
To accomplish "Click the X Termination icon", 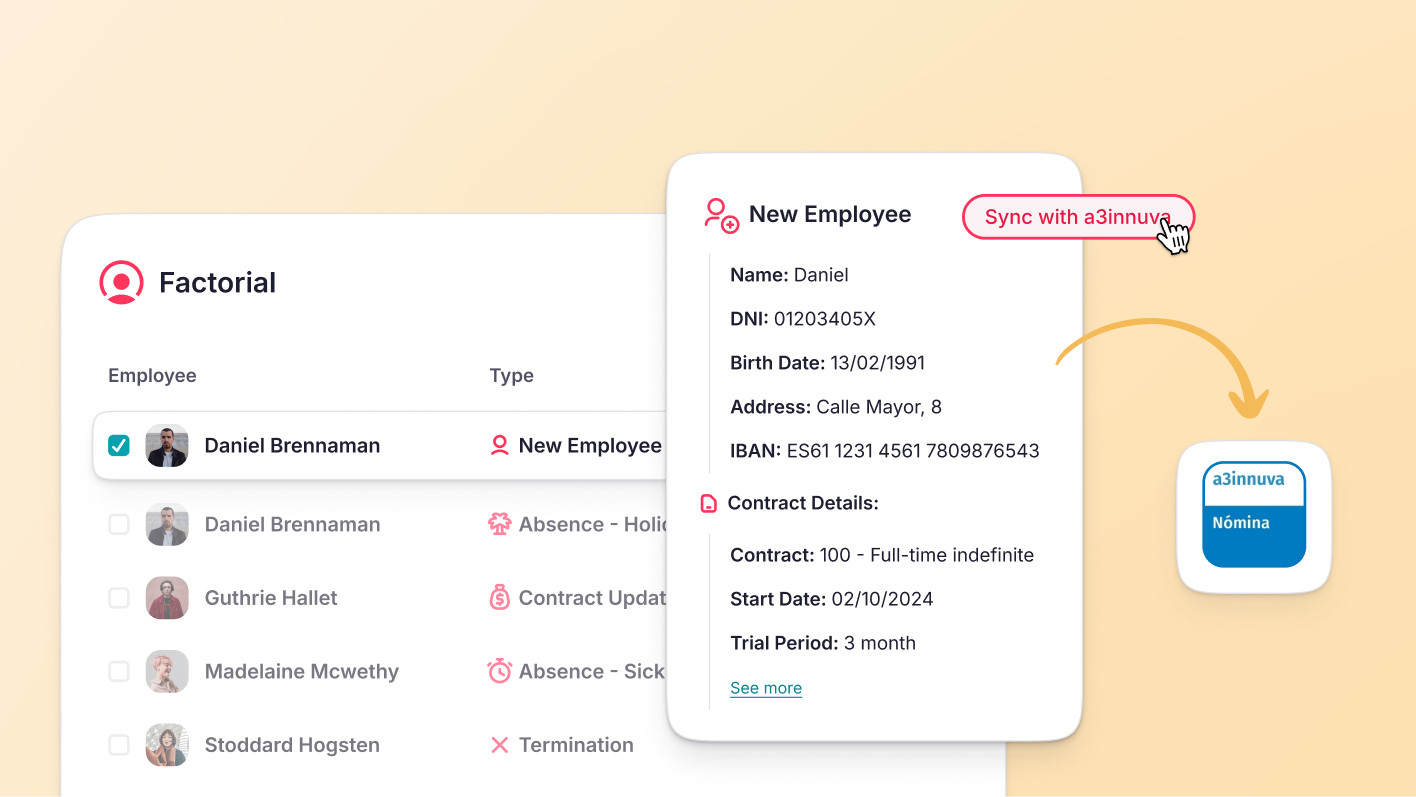I will point(500,745).
